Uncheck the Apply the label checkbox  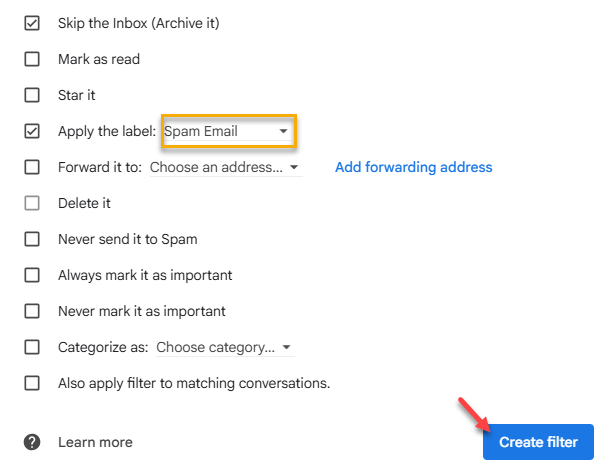coord(32,131)
